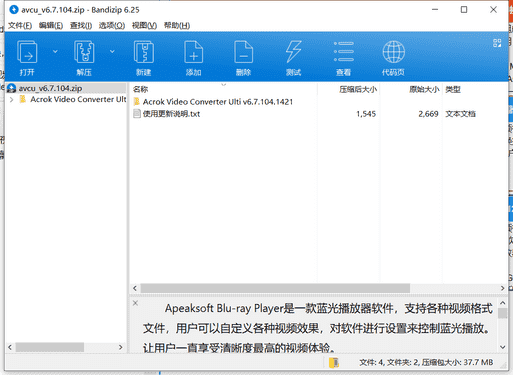Click the Bandizip title bar app icon
Image resolution: width=513 pixels, height=375 pixels.
(14, 10)
